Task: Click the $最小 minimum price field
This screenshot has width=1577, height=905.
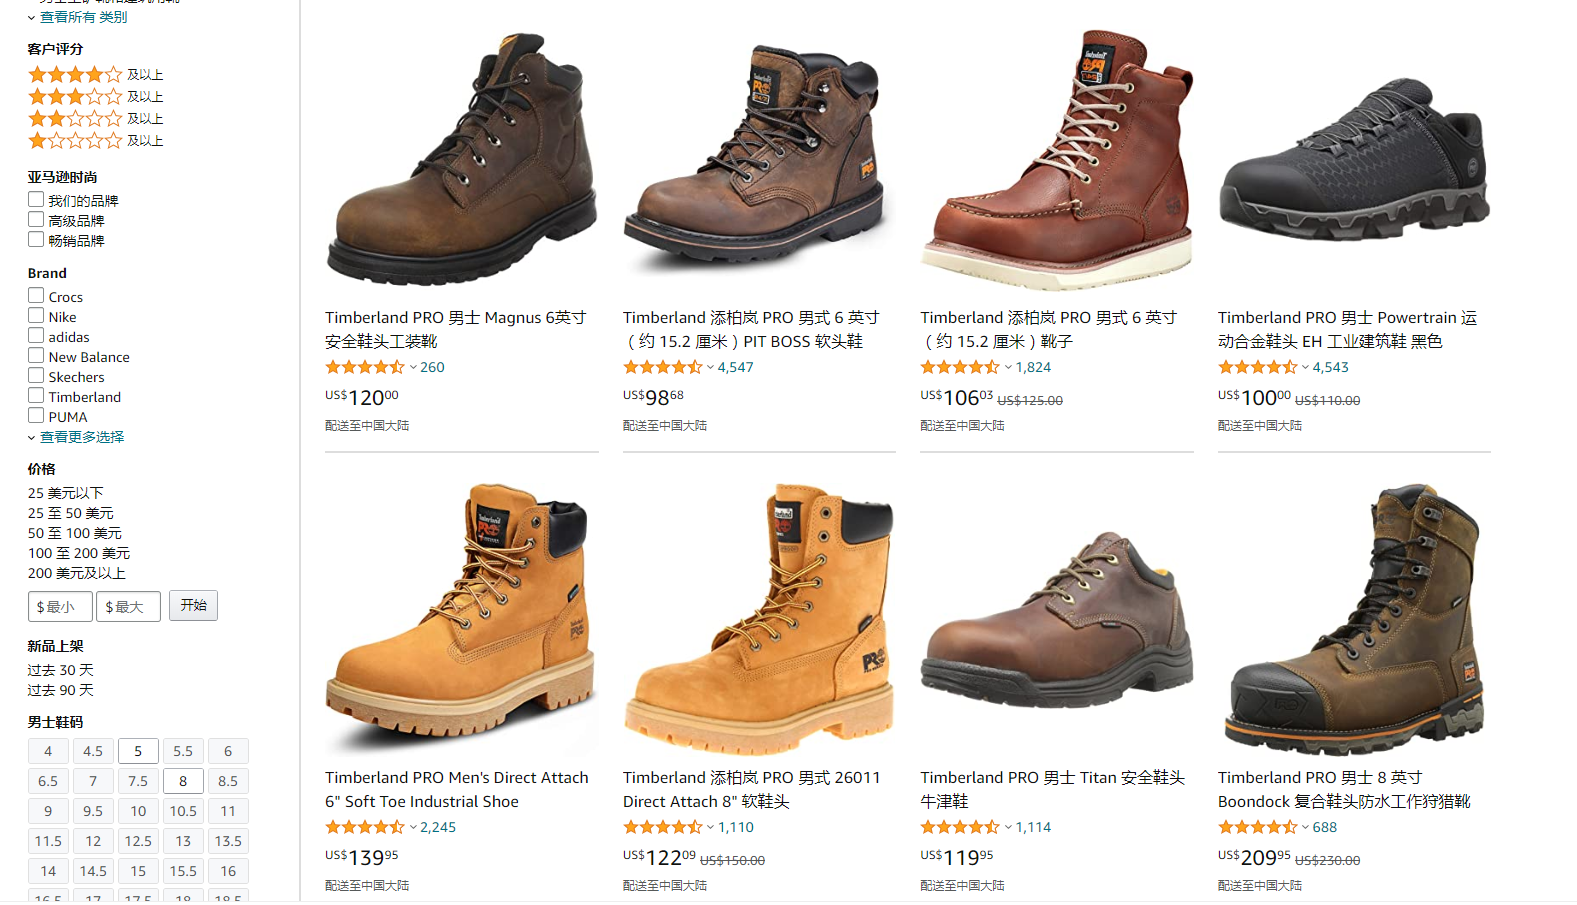Action: (x=60, y=607)
